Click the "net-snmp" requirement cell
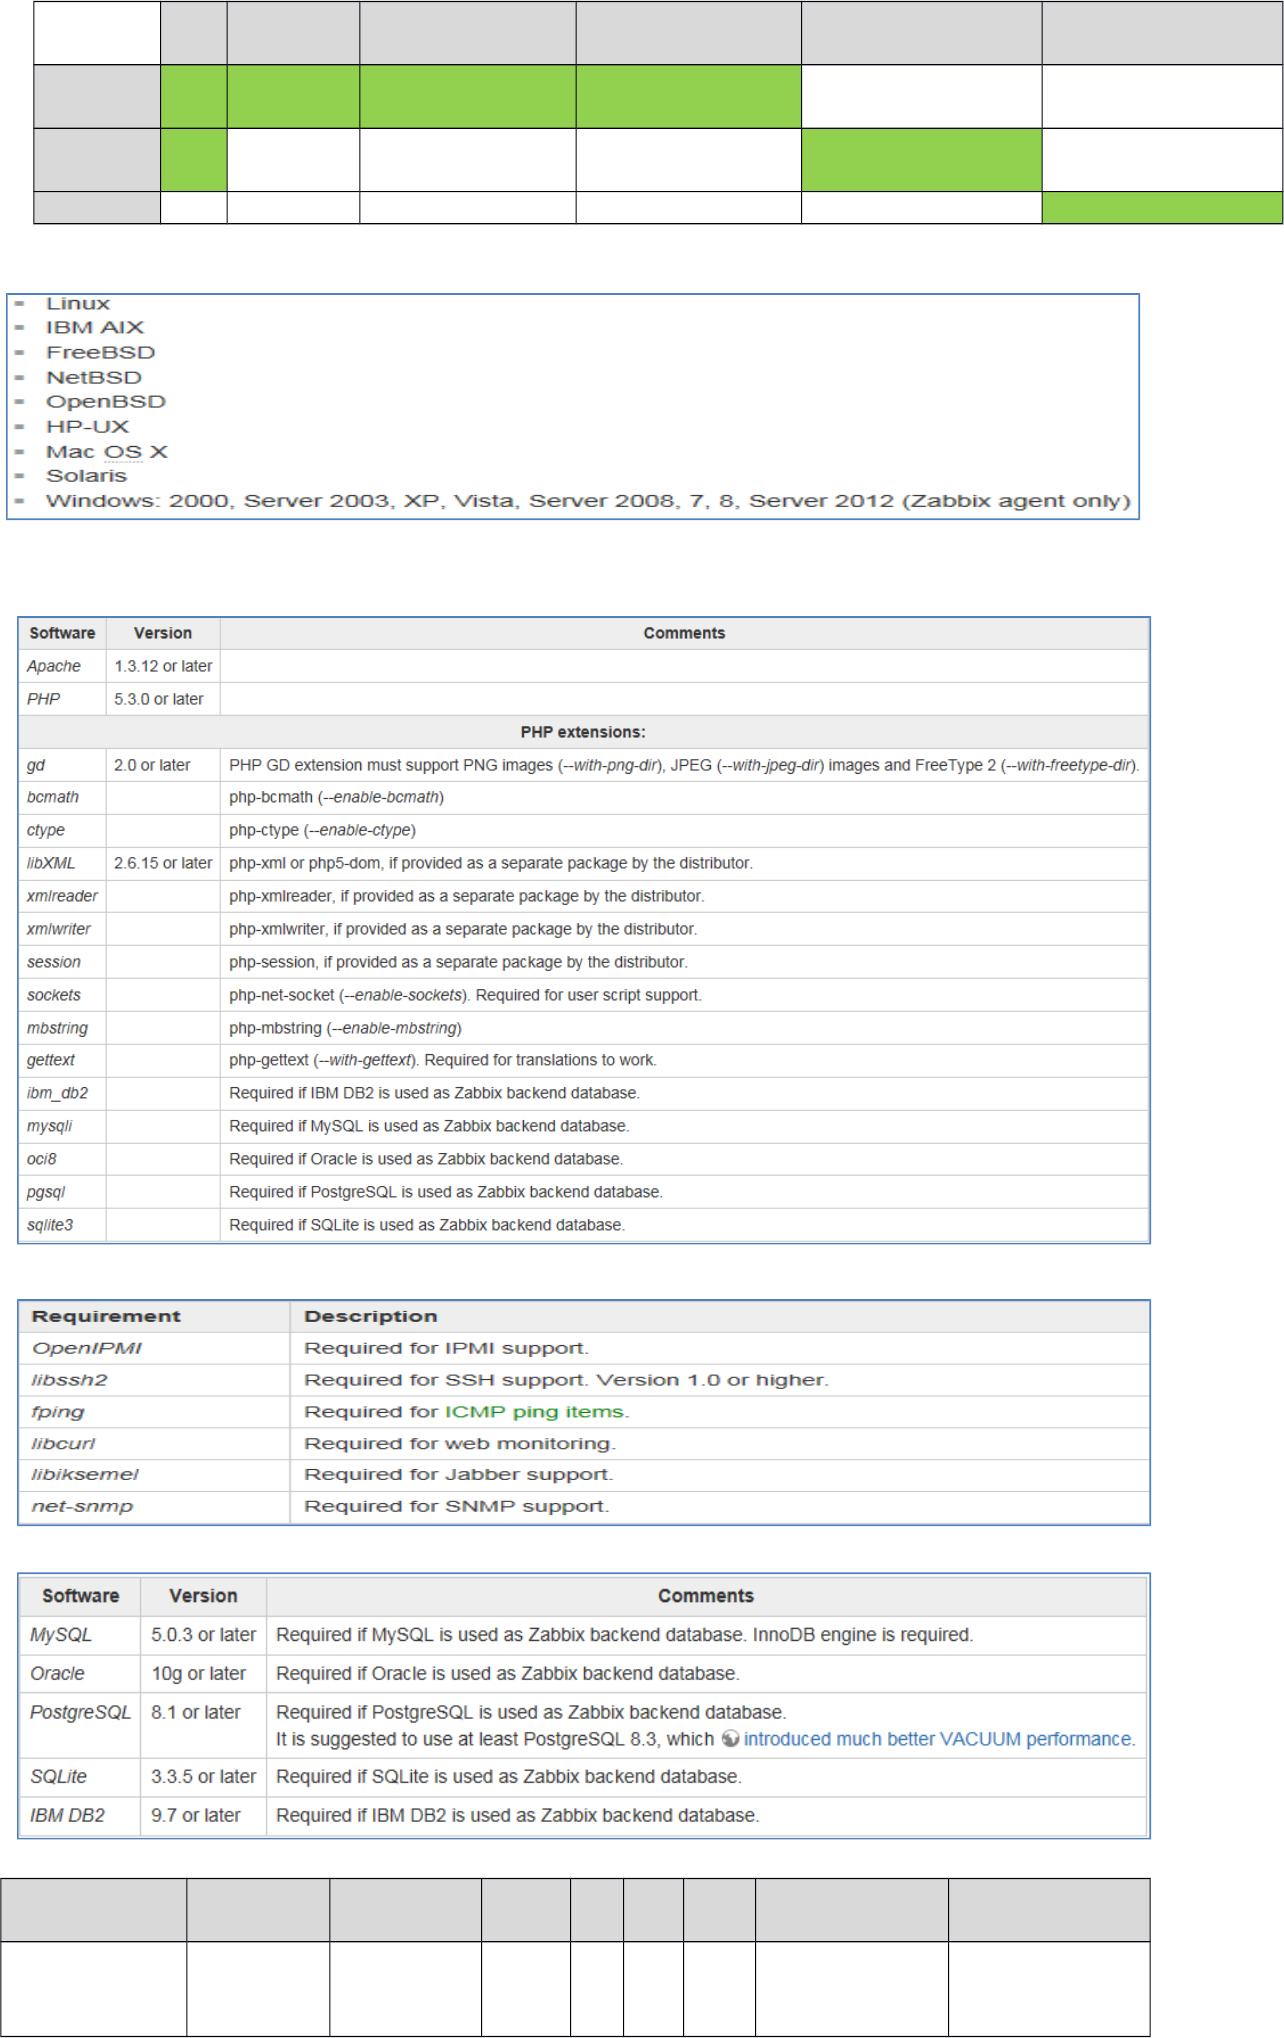The height and width of the screenshot is (2038, 1284). [154, 1506]
